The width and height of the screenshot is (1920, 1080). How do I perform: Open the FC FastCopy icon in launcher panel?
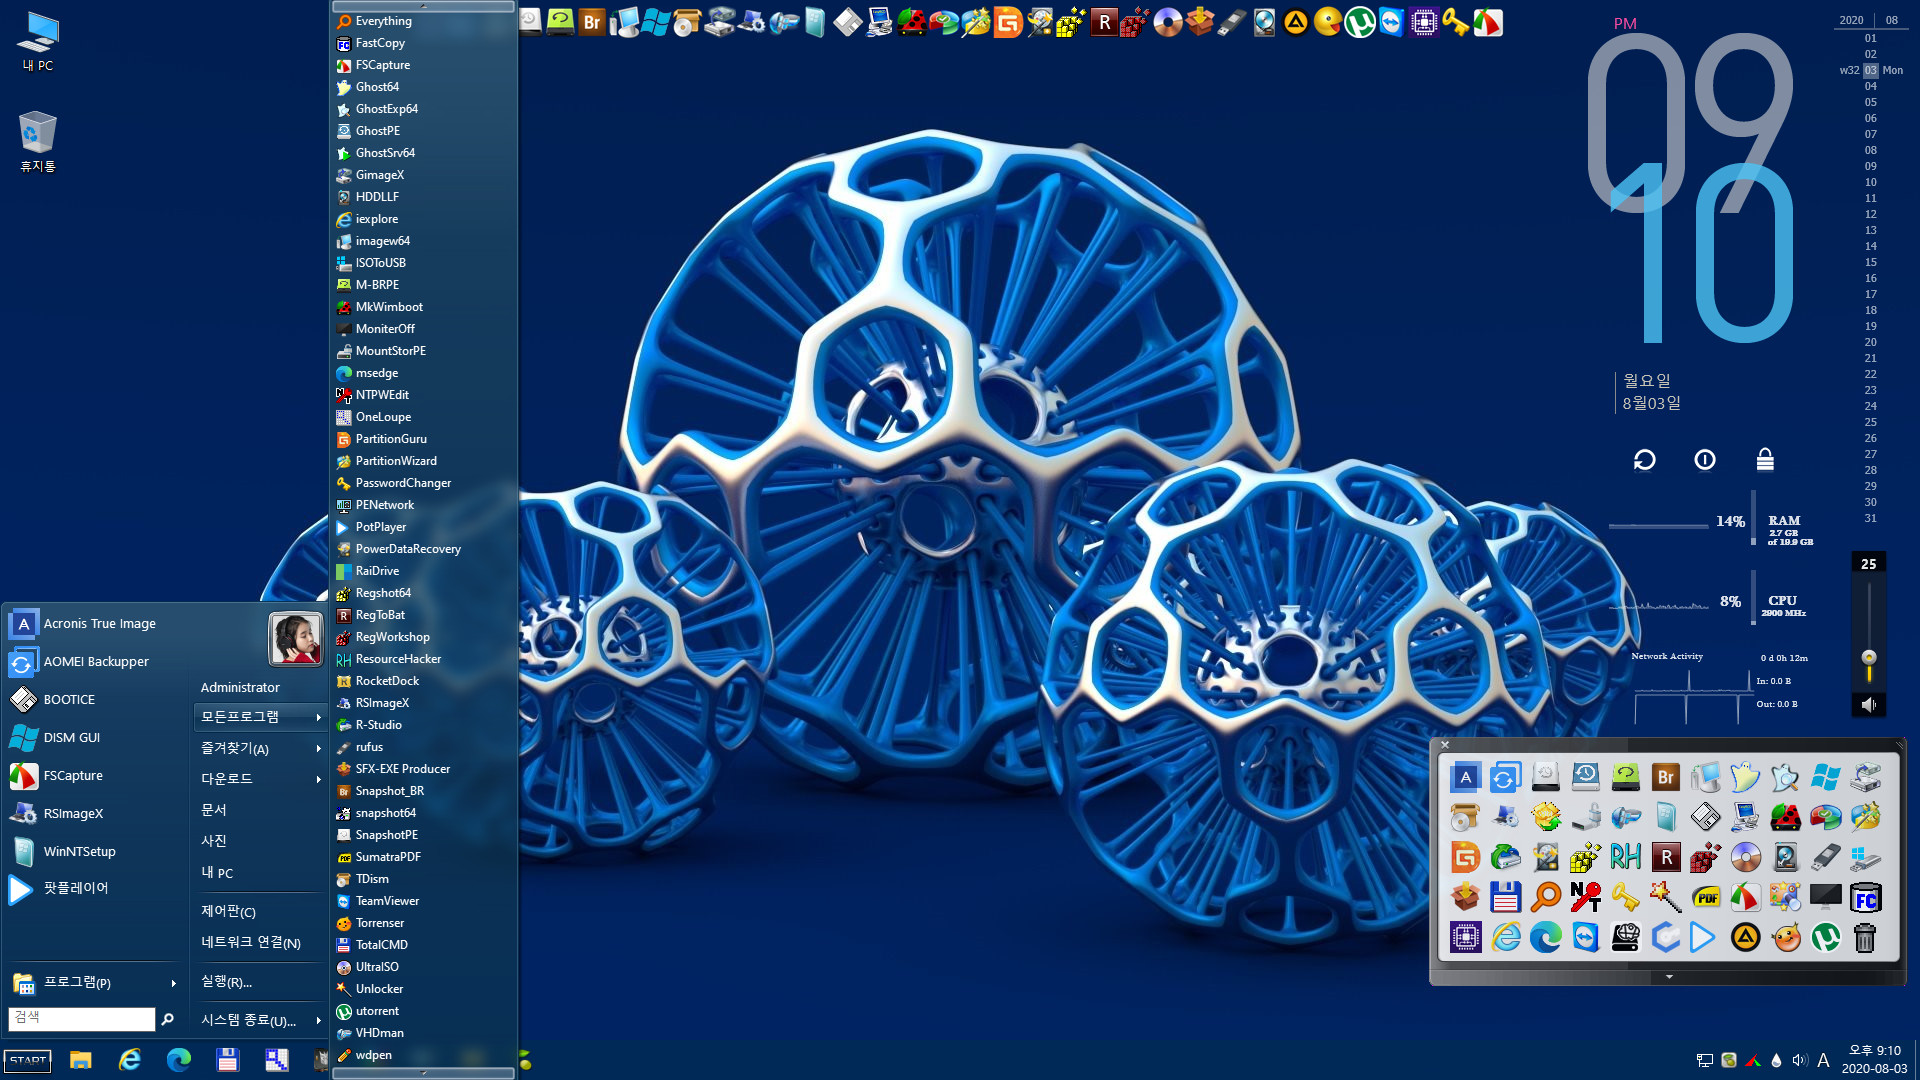[1865, 897]
